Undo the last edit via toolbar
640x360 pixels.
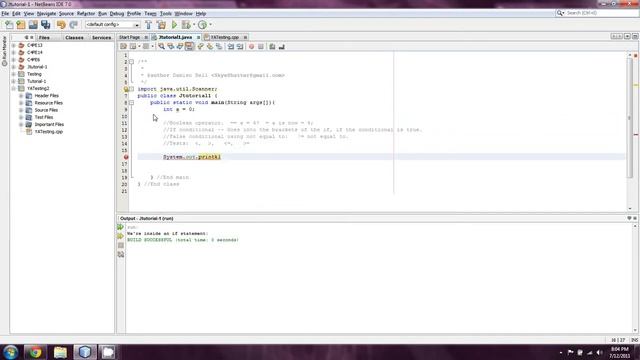[x=61, y=25]
